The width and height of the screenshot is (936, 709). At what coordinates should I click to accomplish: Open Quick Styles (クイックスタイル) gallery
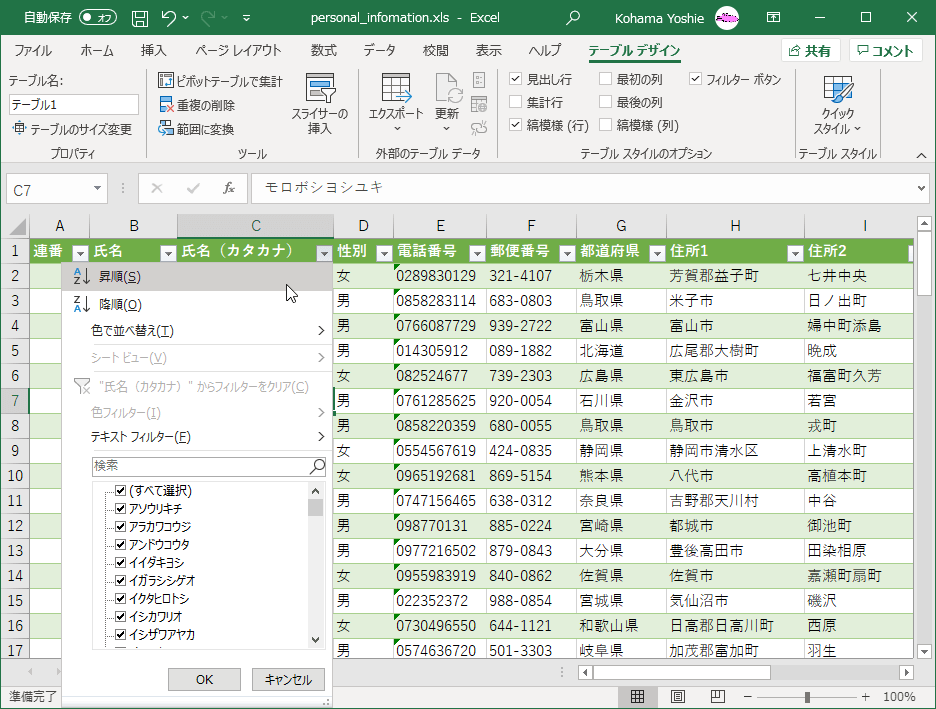coord(838,105)
